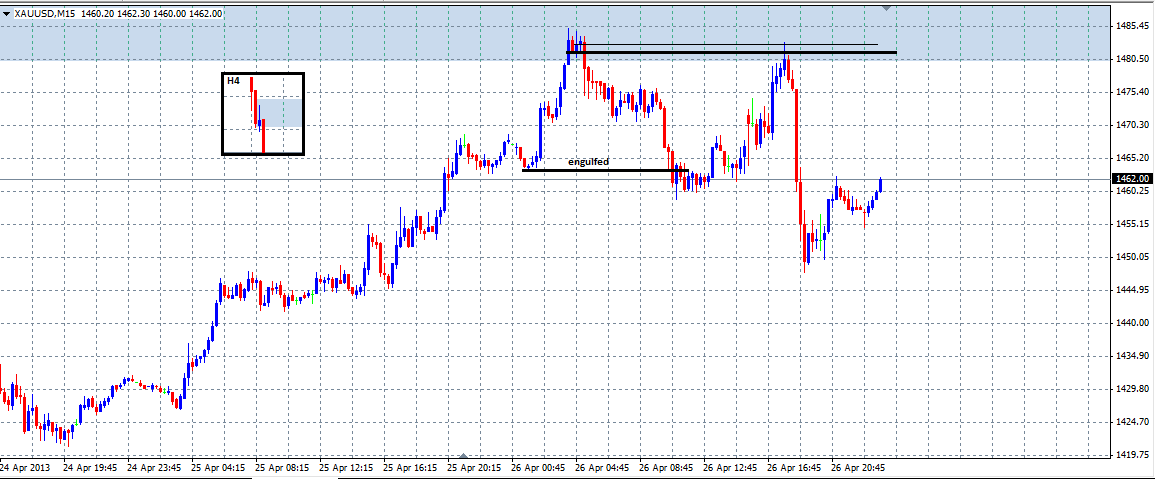Screen dimensions: 1155x479
Task: Click the chart shift triangle at top edge
Action: click(887, 7)
